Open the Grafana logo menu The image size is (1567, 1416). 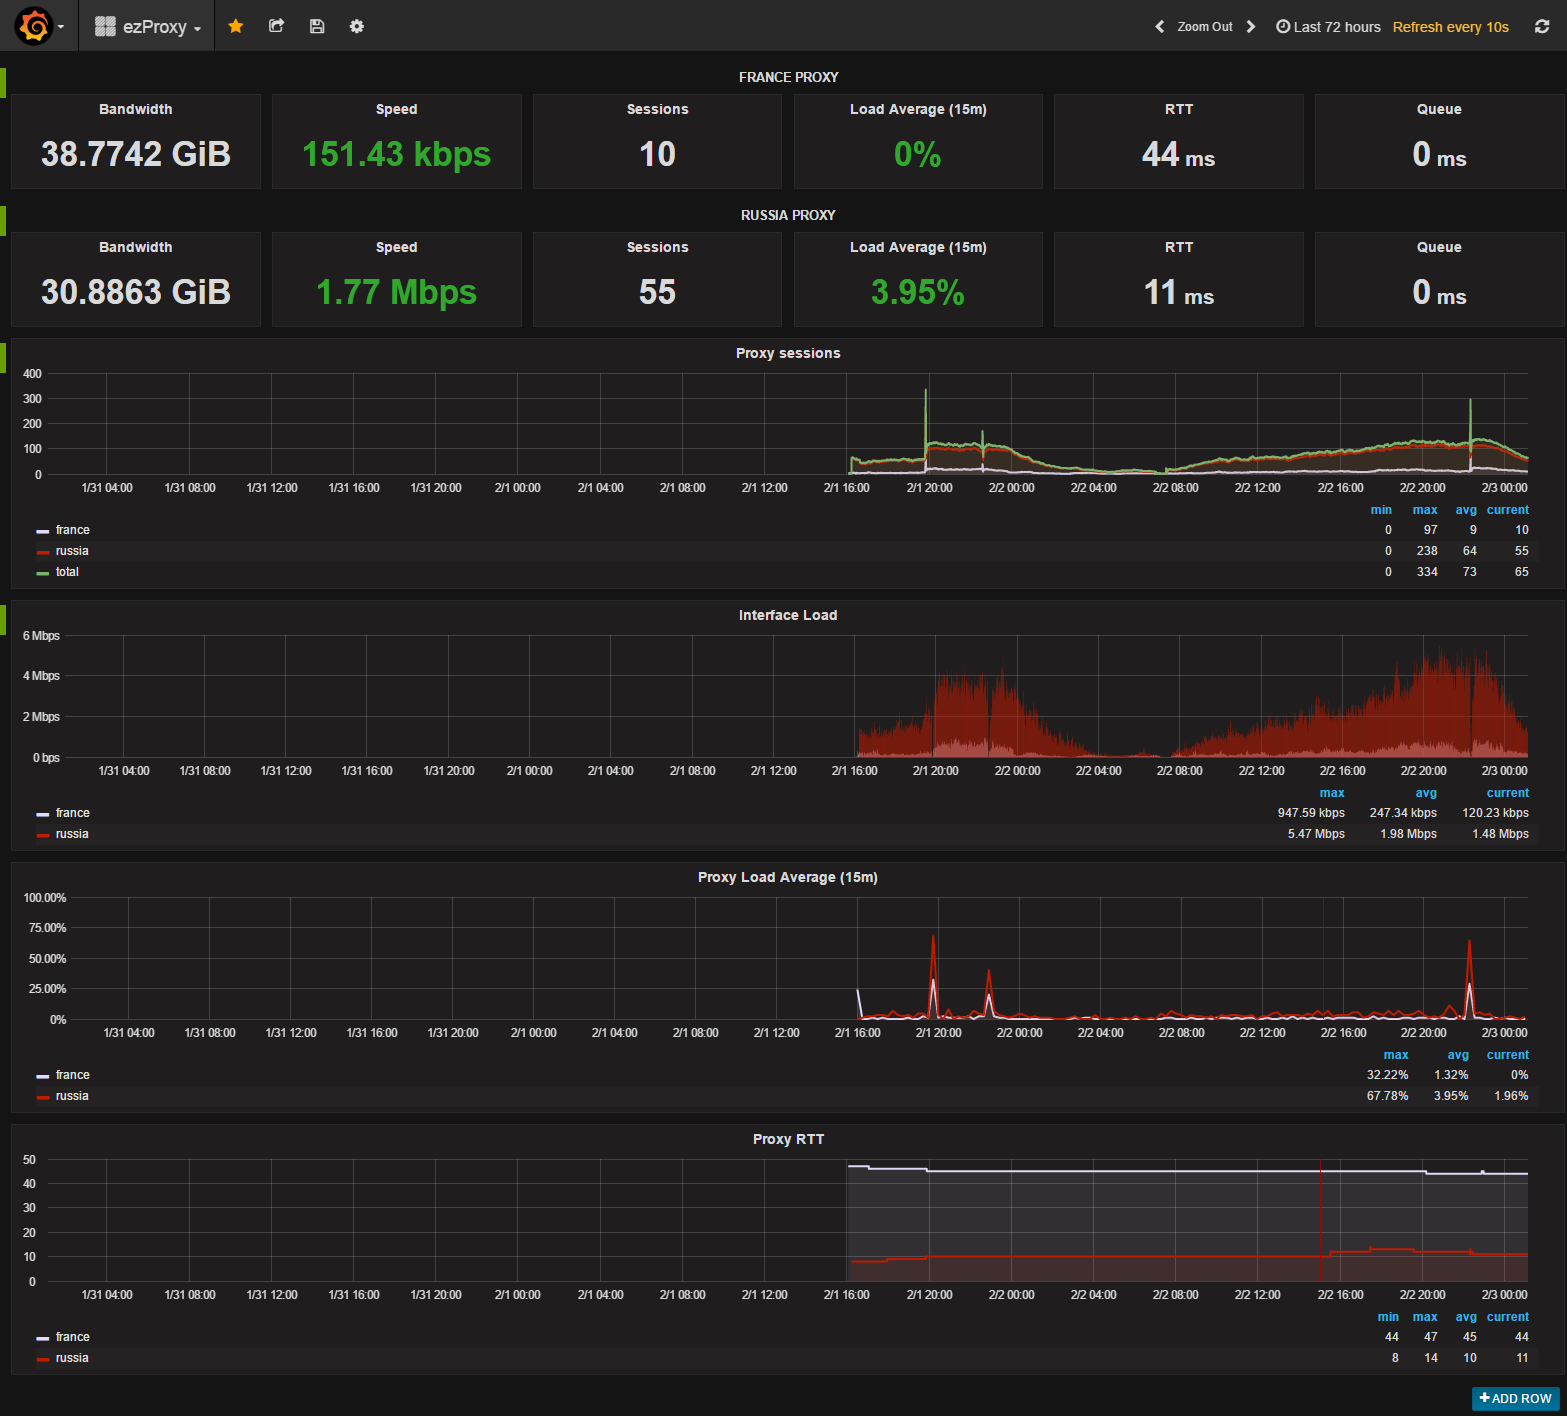38,26
